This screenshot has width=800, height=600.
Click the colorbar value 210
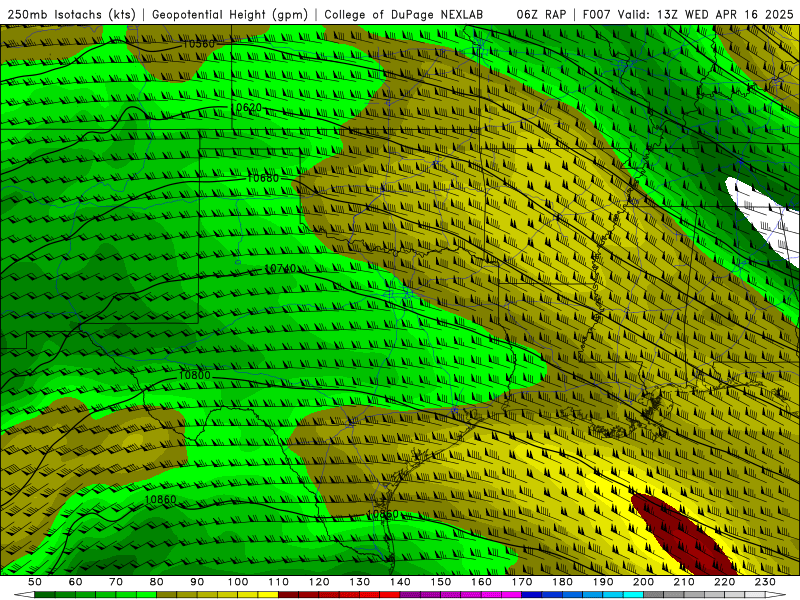click(x=684, y=582)
